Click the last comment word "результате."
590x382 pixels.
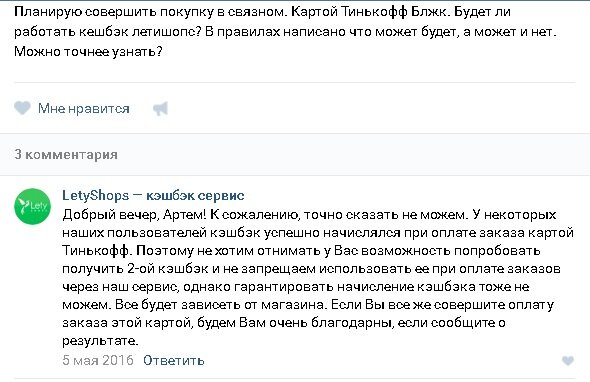pyautogui.click(x=100, y=341)
